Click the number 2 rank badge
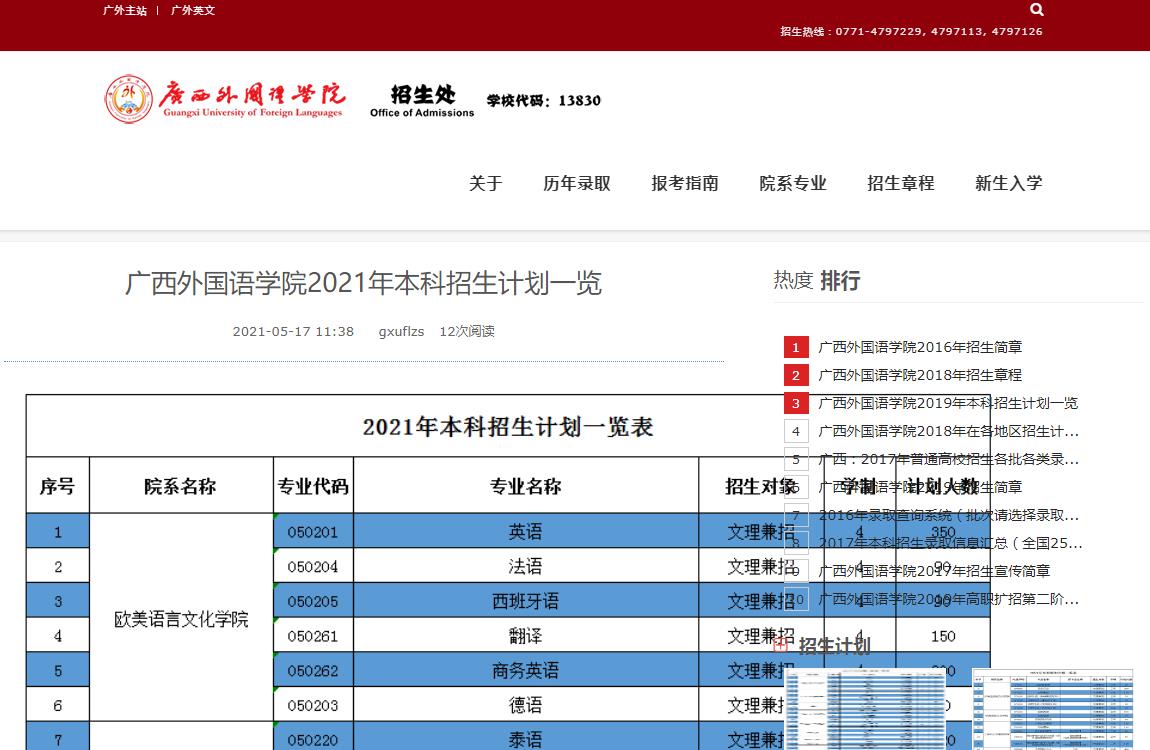 coord(796,376)
